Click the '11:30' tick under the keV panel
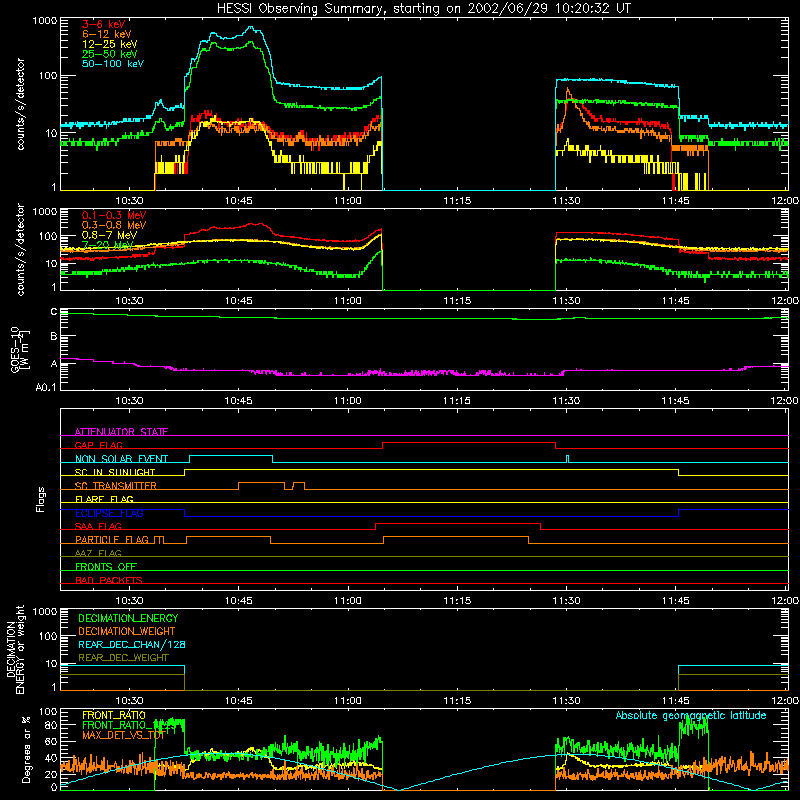The width and height of the screenshot is (800, 800). pyautogui.click(x=566, y=201)
